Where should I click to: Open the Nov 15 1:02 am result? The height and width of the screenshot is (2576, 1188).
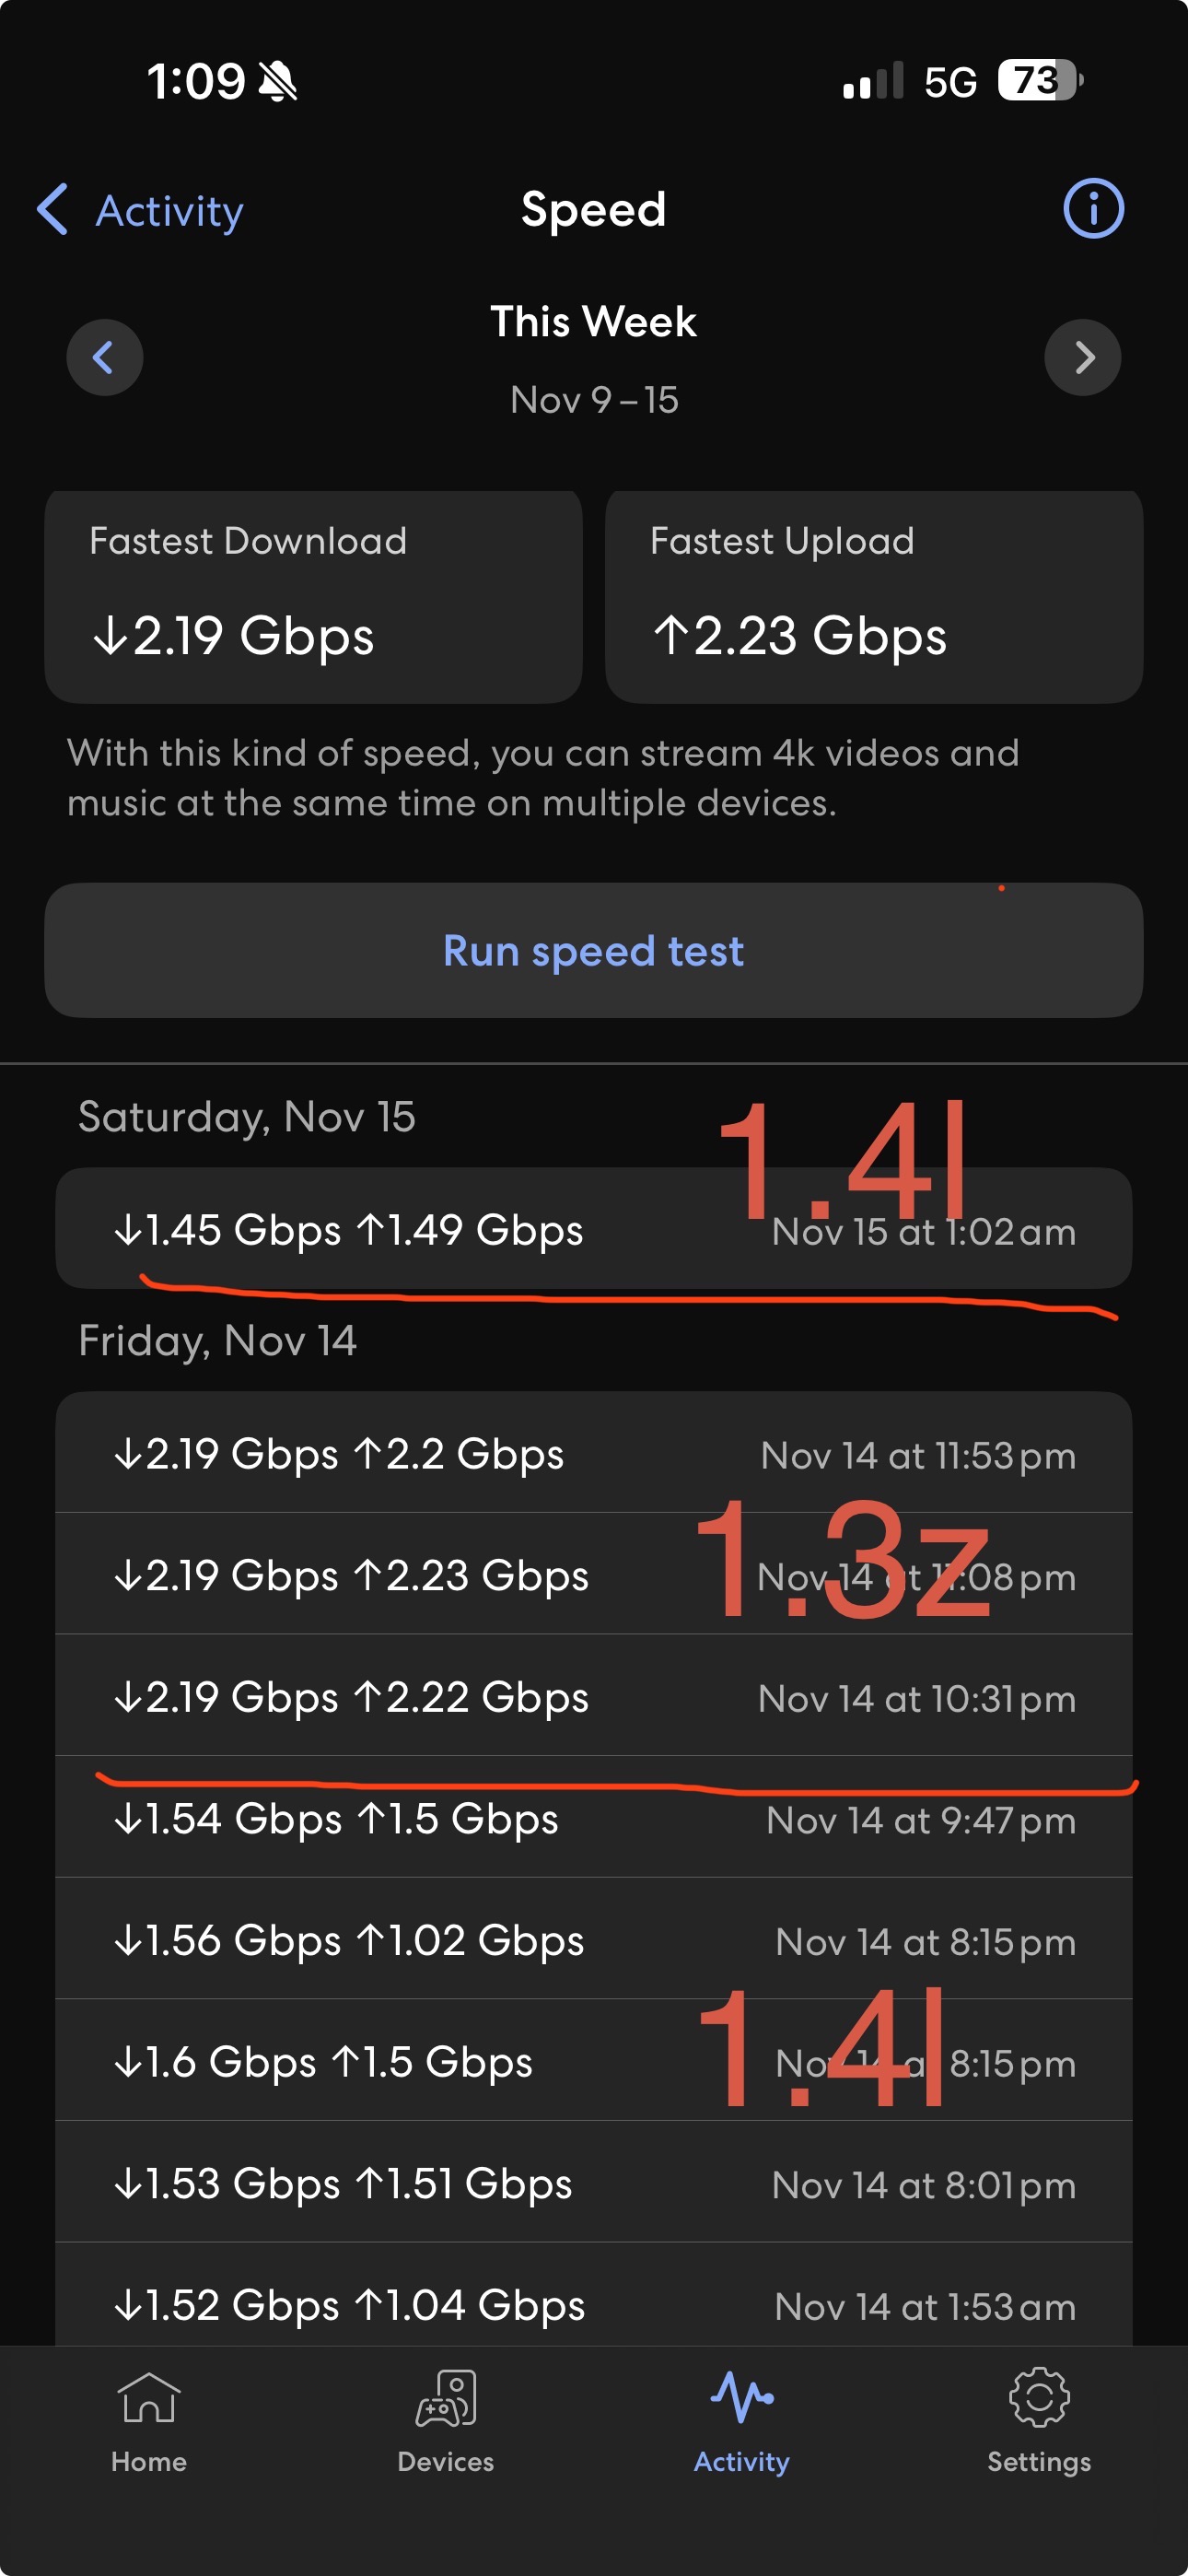pos(593,1229)
